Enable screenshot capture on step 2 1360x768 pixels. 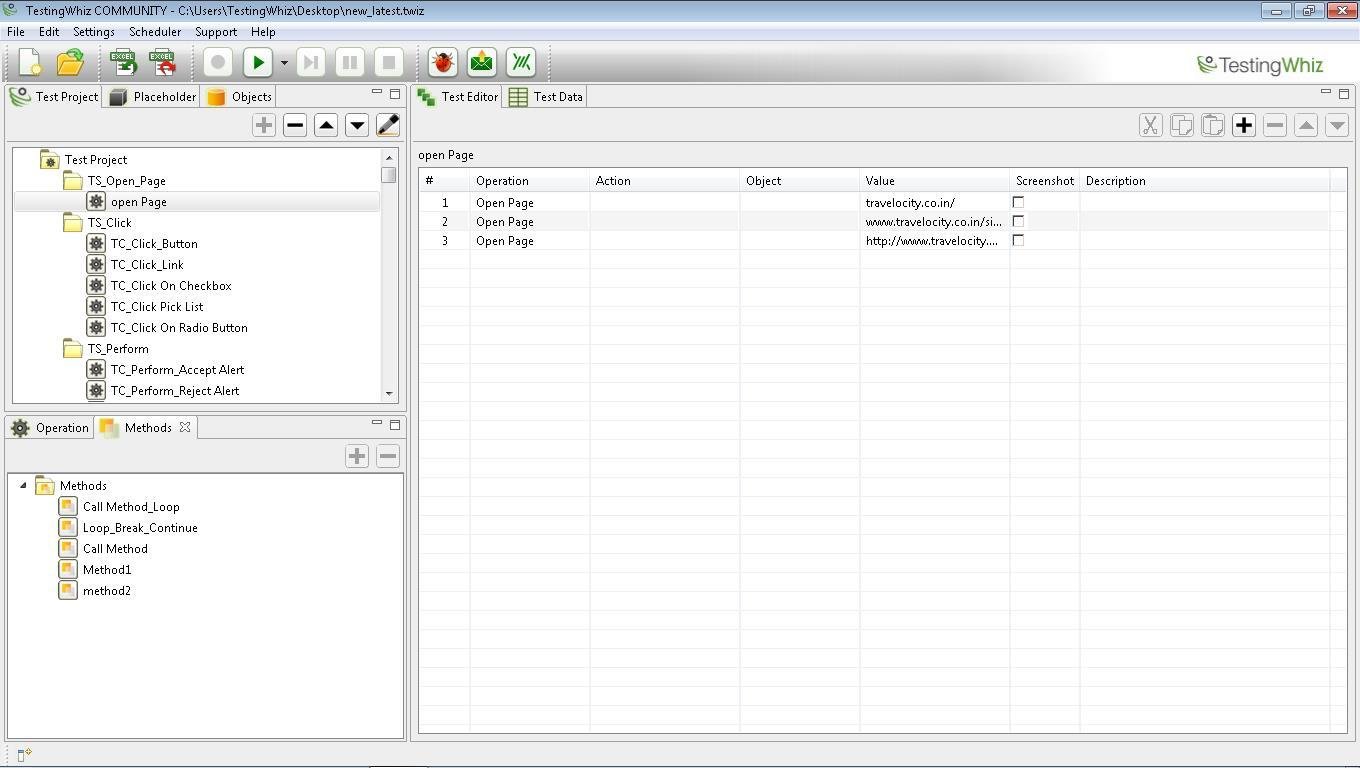point(1018,221)
